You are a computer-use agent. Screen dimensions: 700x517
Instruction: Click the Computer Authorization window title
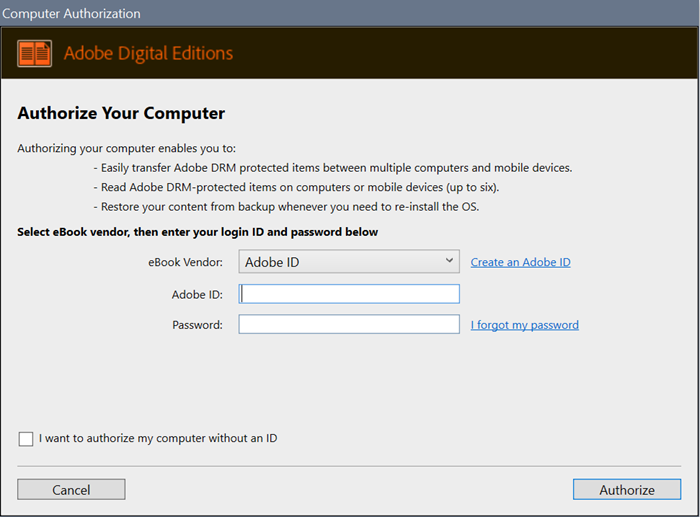71,13
